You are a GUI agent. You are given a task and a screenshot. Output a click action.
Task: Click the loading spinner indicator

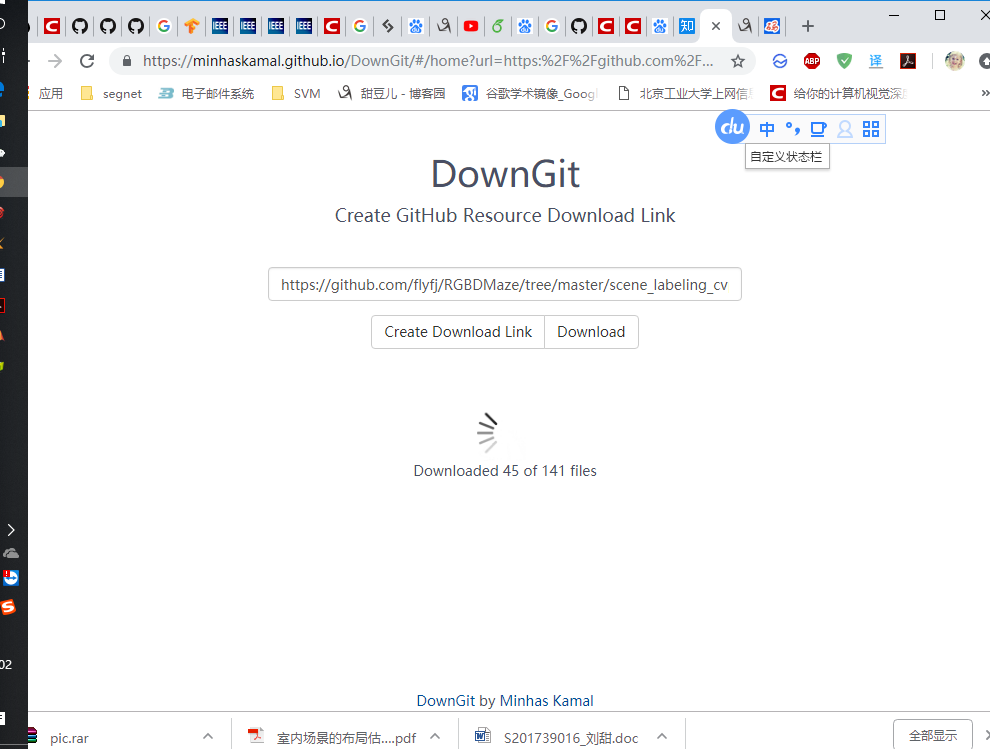[489, 433]
